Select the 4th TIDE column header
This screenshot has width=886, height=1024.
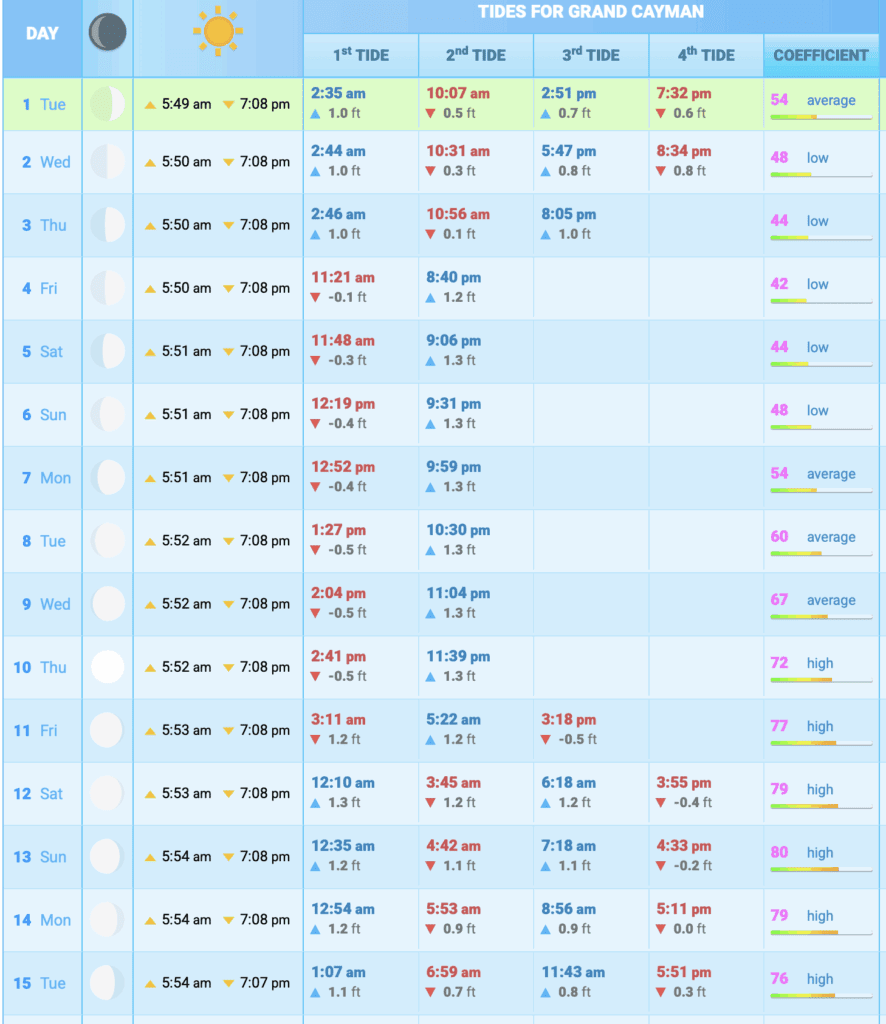pos(705,55)
